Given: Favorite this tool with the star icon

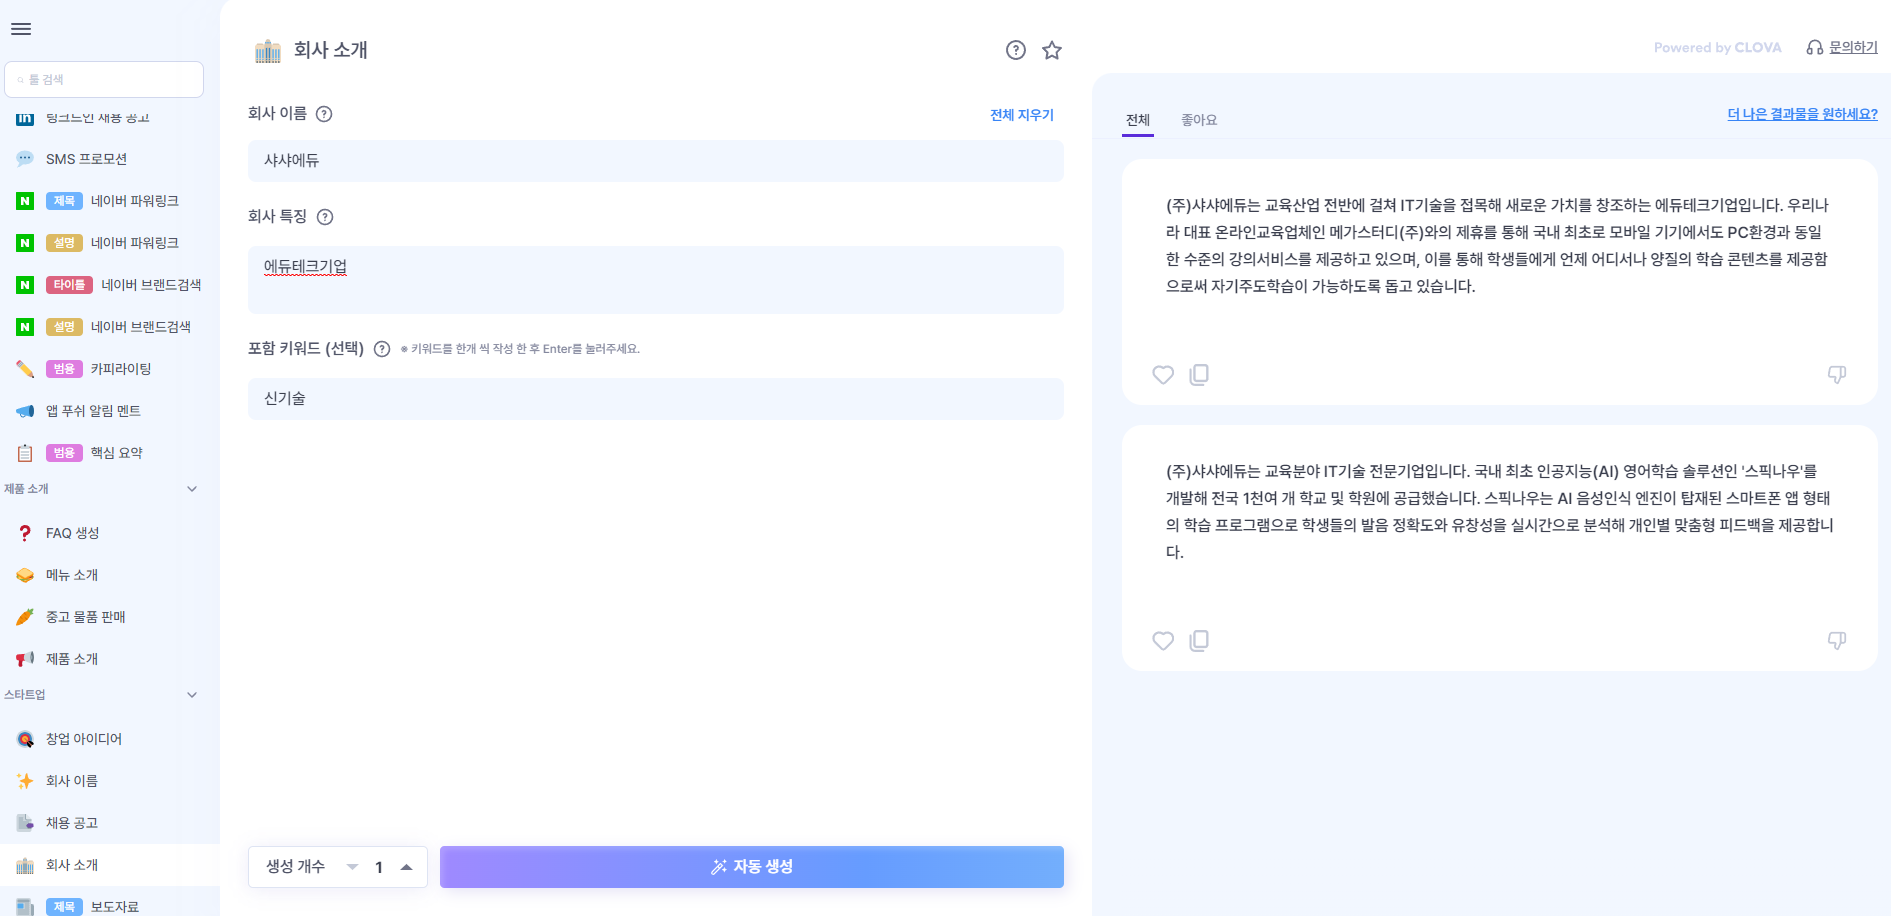Looking at the screenshot, I should 1052,50.
